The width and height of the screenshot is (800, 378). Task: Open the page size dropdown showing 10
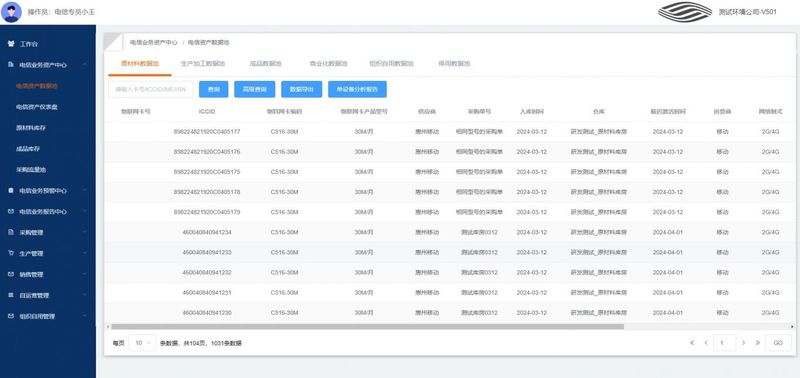[142, 343]
